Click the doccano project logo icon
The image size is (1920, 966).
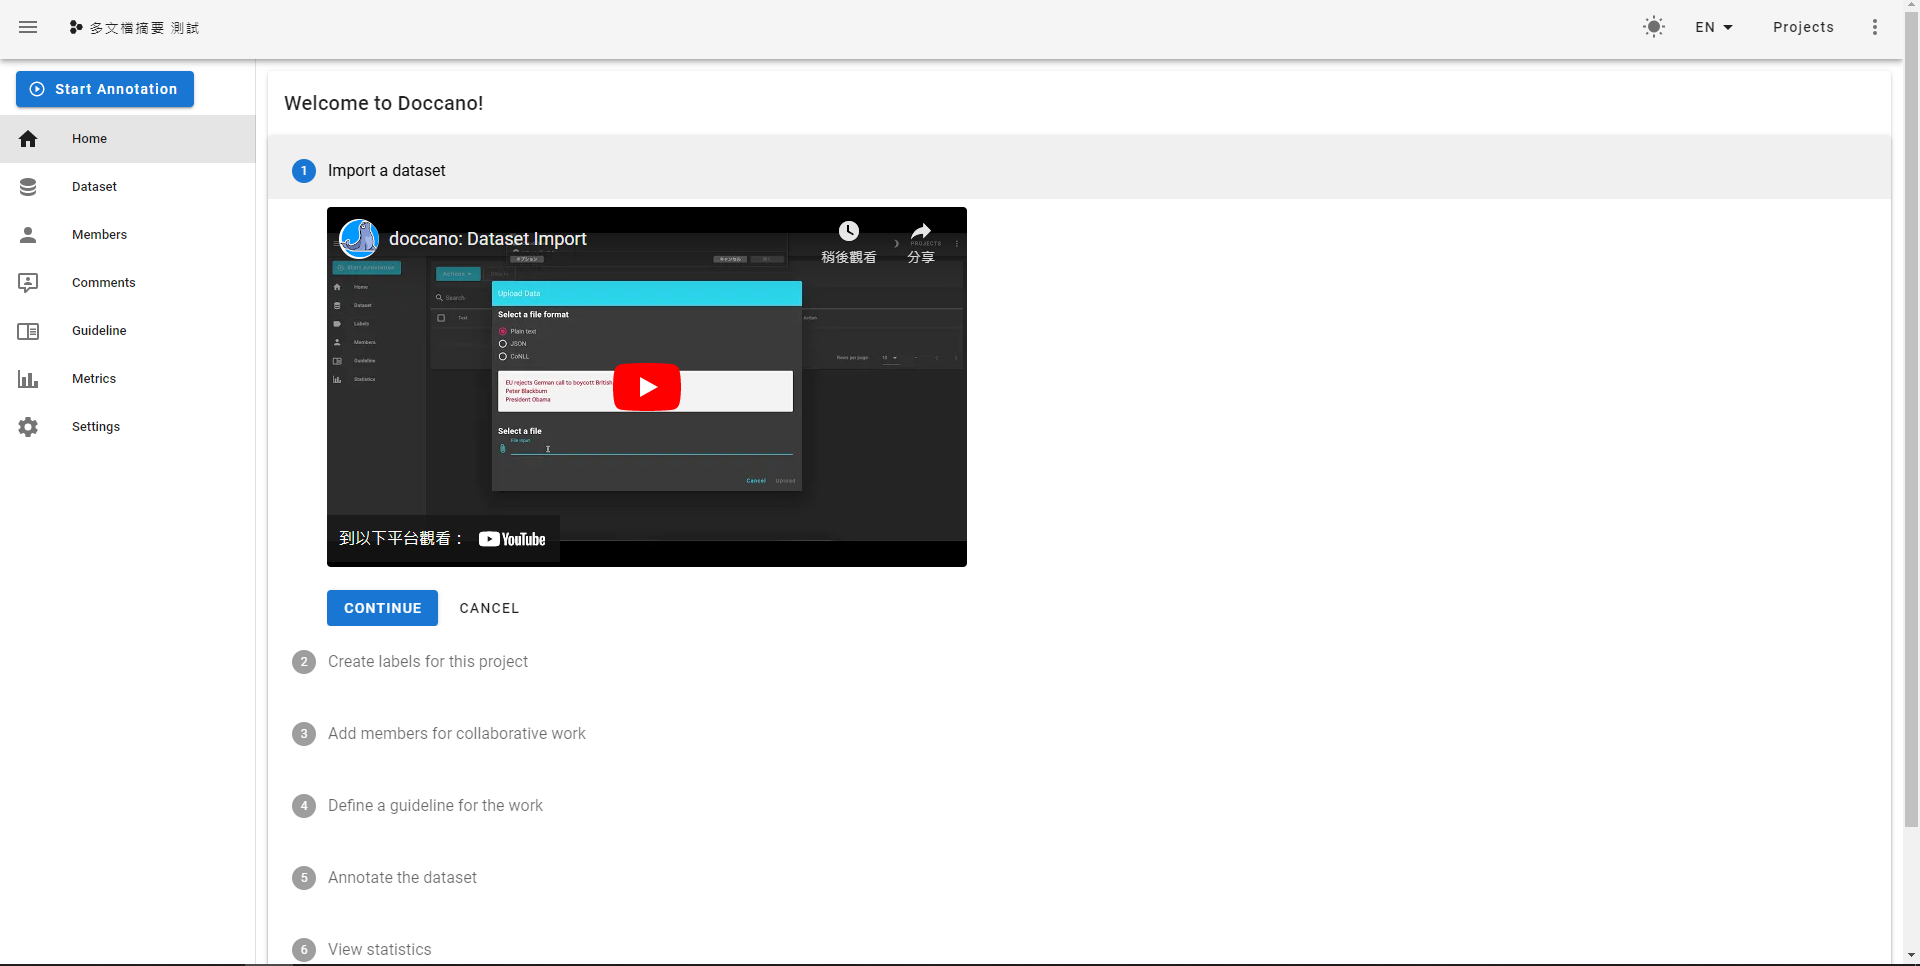tap(76, 27)
